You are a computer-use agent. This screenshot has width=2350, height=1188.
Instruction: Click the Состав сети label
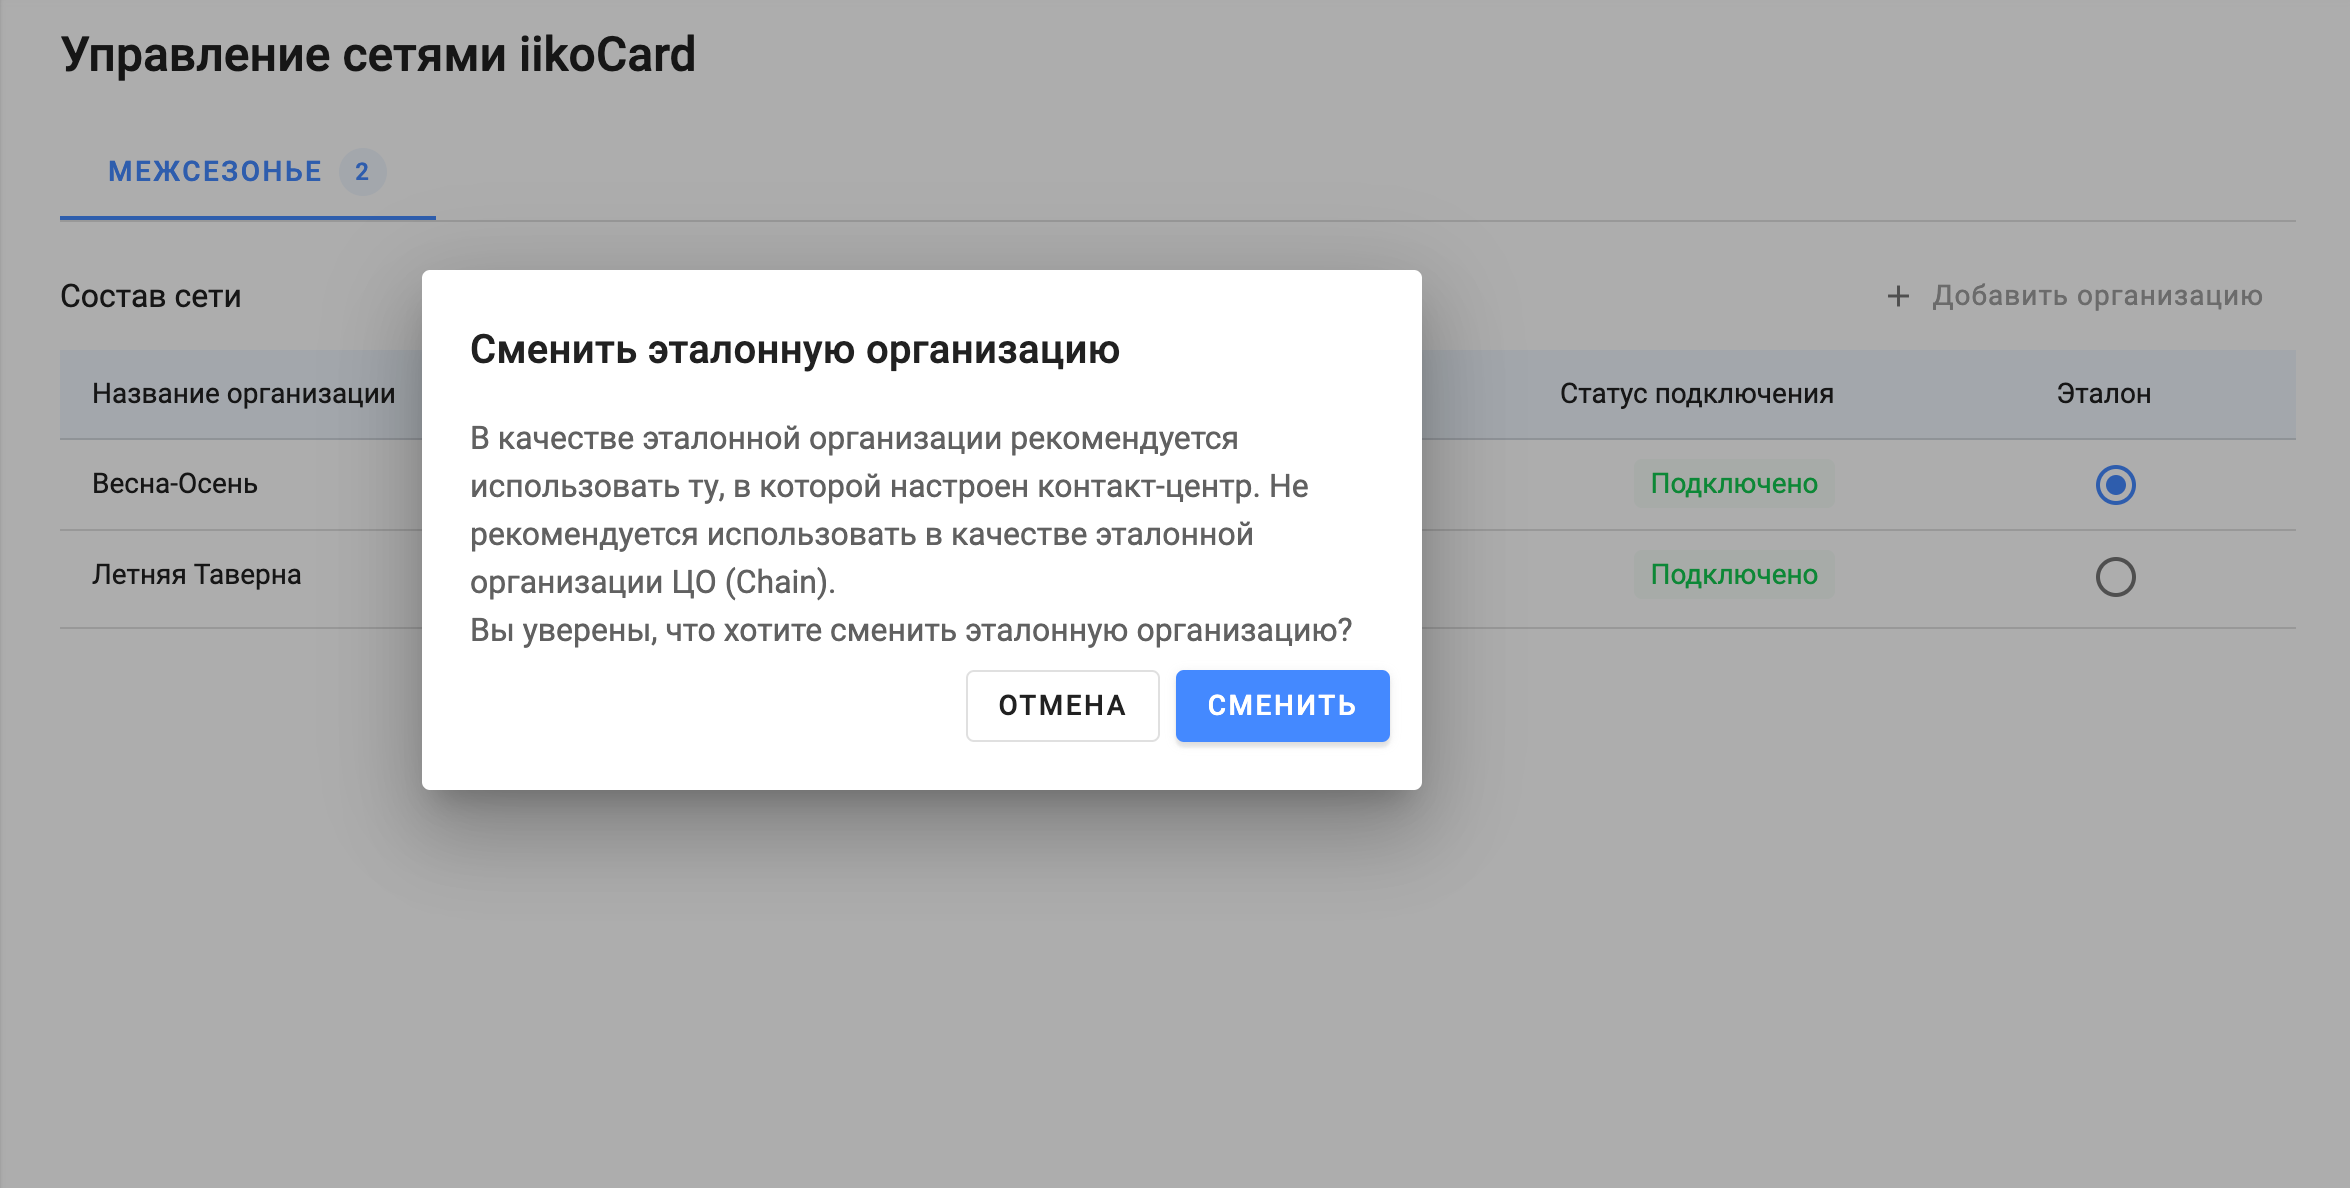coord(151,296)
